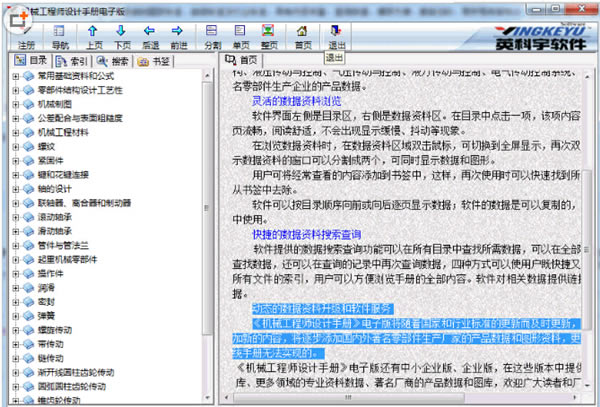This screenshot has height=407, width=600.
Task: Select the 整页 full page view
Action: coord(269,35)
